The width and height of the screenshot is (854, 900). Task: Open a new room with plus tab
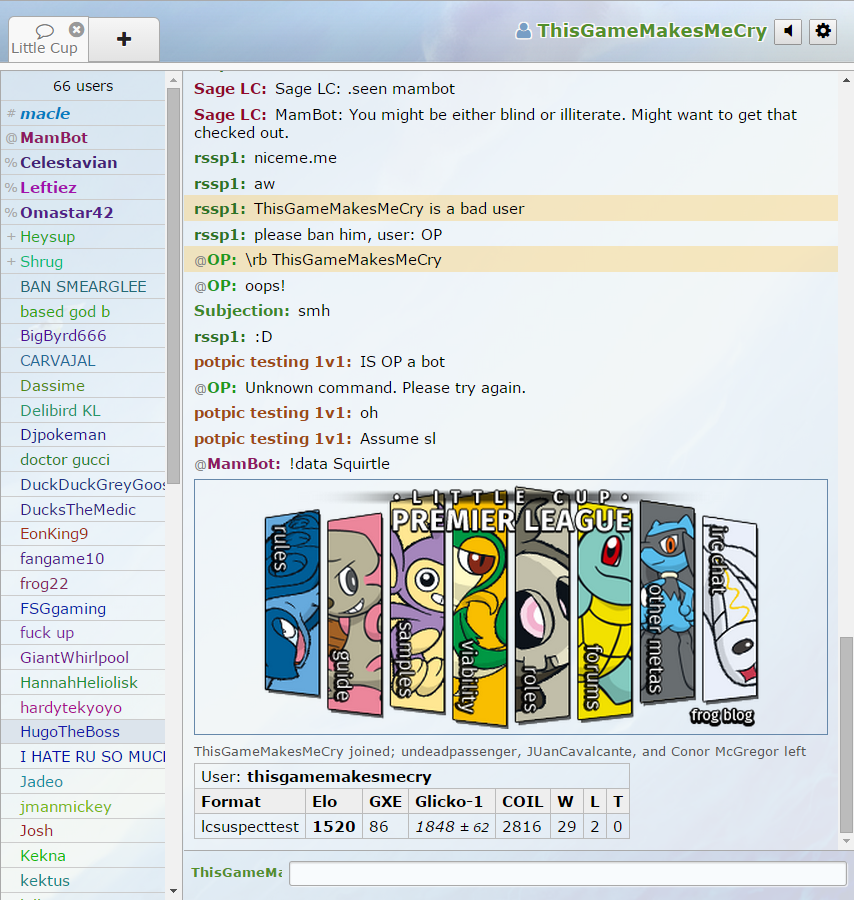pos(124,40)
